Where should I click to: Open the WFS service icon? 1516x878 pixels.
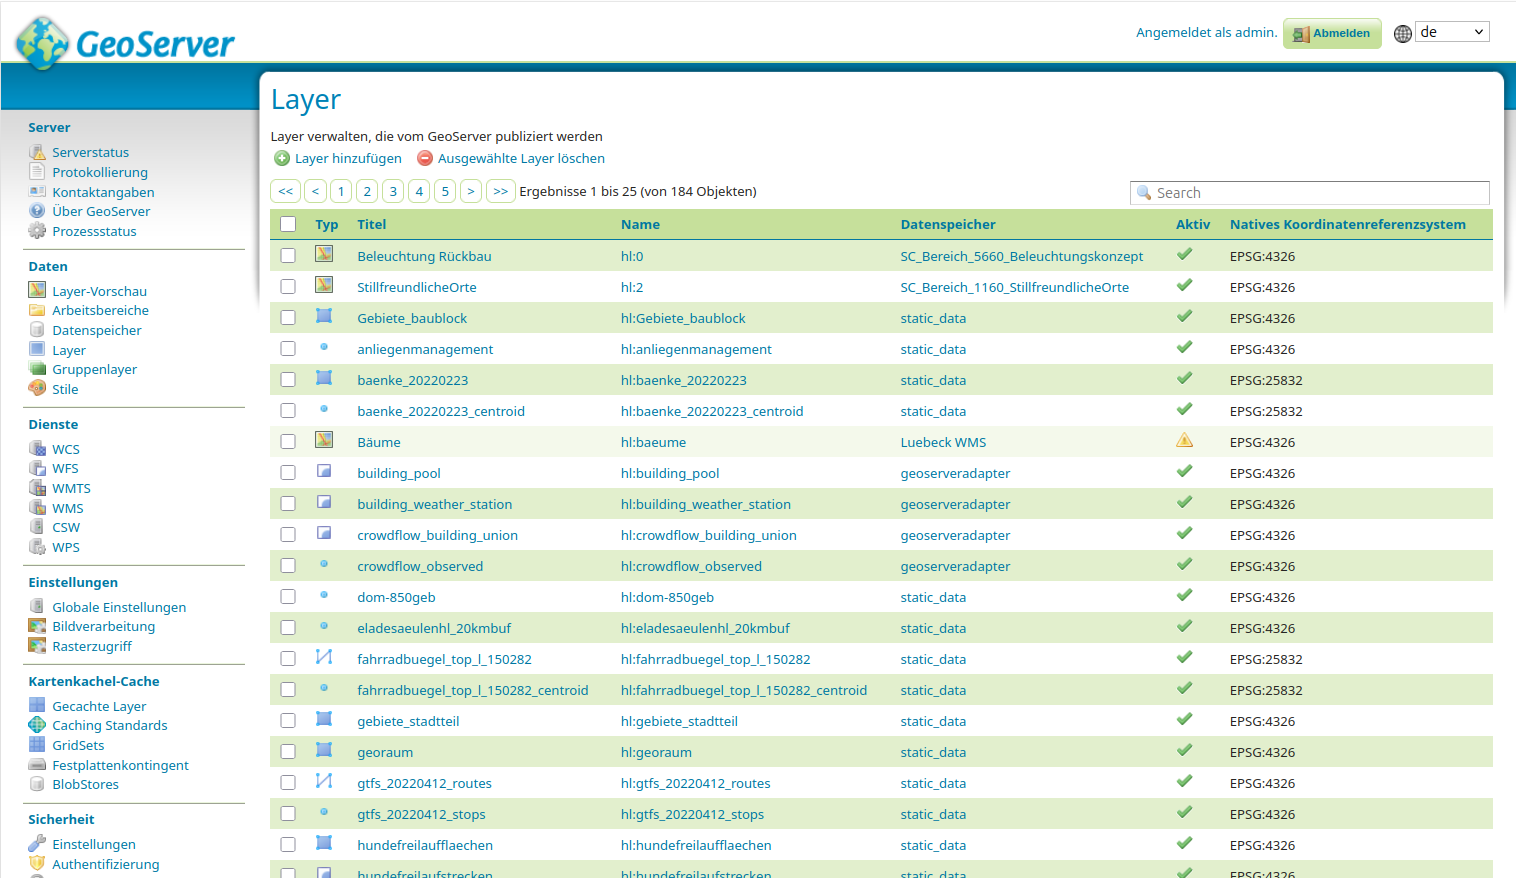click(36, 468)
